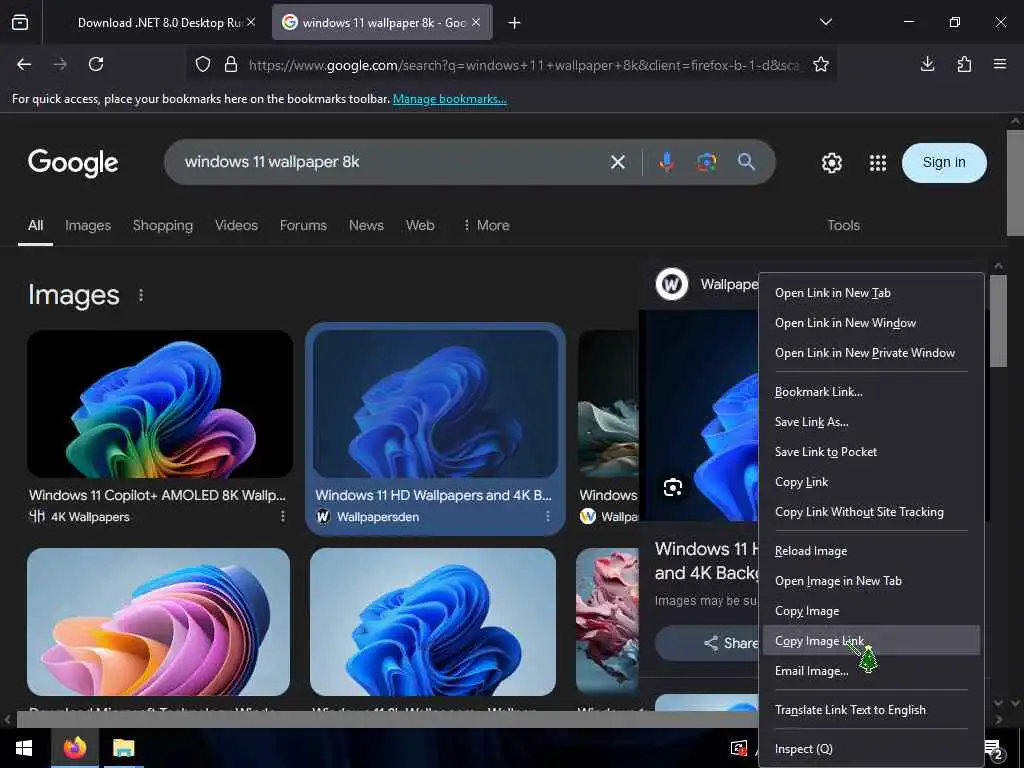This screenshot has height=768, width=1024.
Task: Open Copilot+ AMOLED rainbow bloom thumbnail
Action: coord(160,404)
